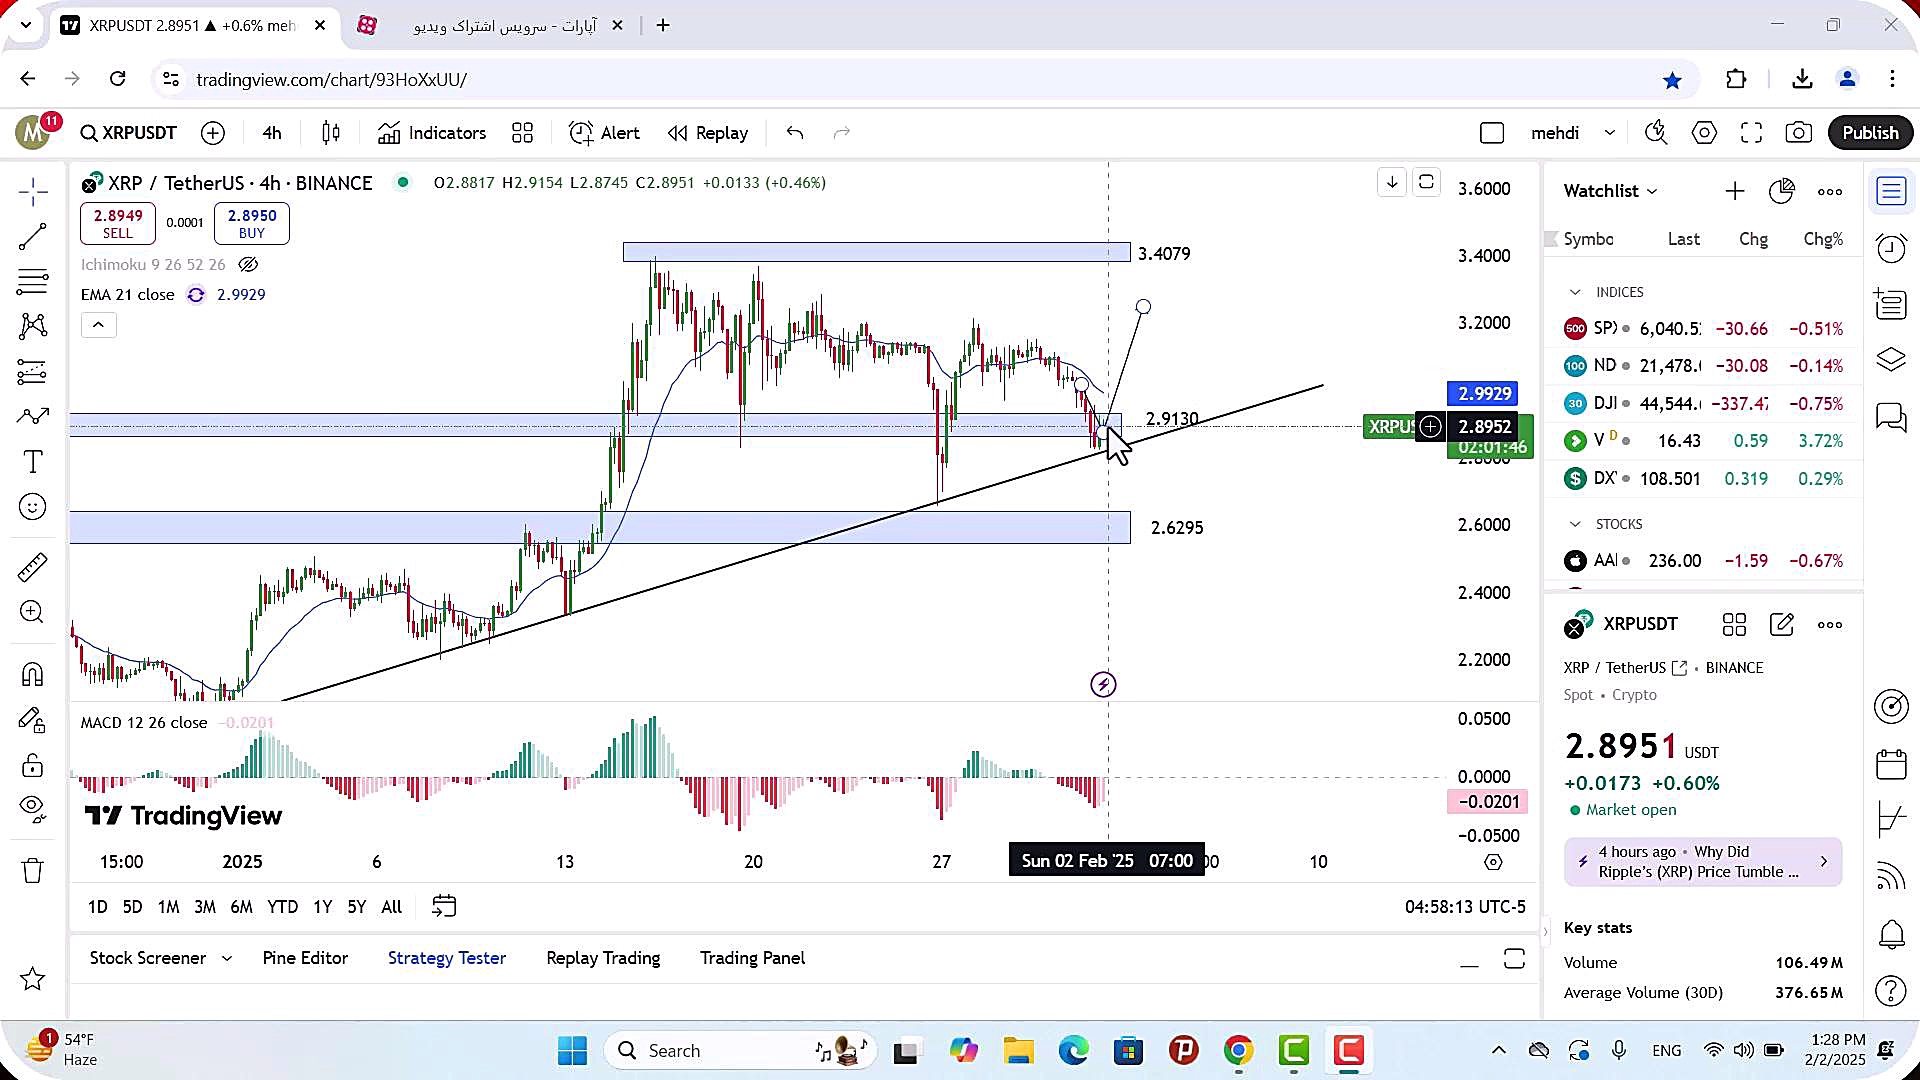Switch to the Pine Editor tab
Screen dimensions: 1920x1080
pyautogui.click(x=305, y=958)
